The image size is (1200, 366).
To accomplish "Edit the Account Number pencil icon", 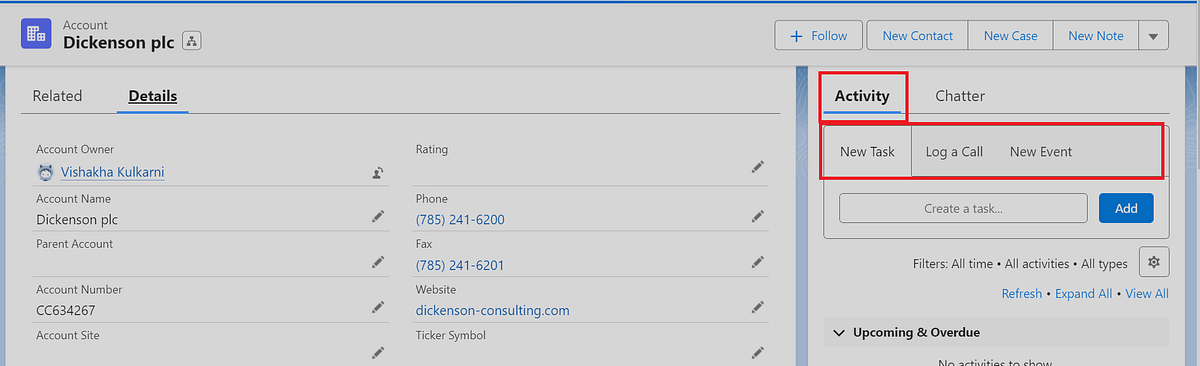I will point(377,307).
